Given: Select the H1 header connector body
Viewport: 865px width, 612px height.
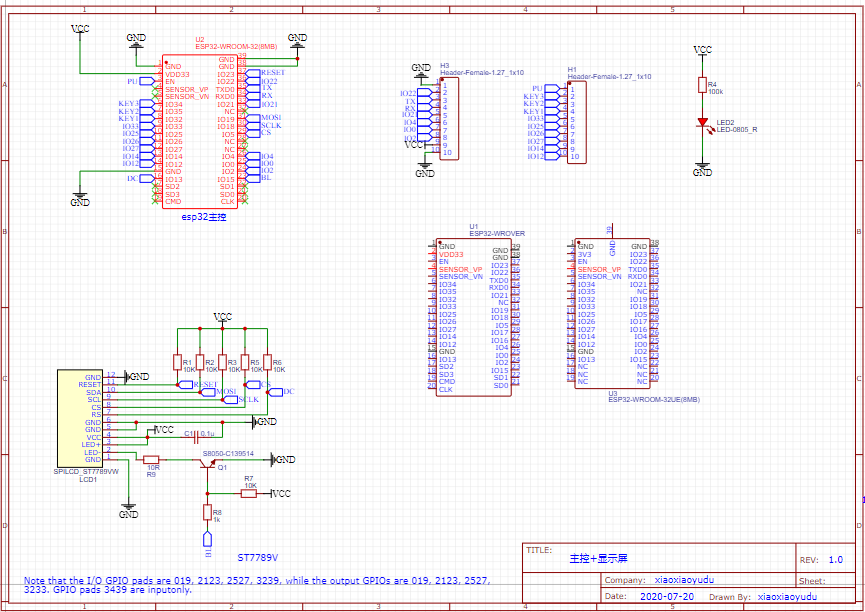Looking at the screenshot, I should click(577, 122).
